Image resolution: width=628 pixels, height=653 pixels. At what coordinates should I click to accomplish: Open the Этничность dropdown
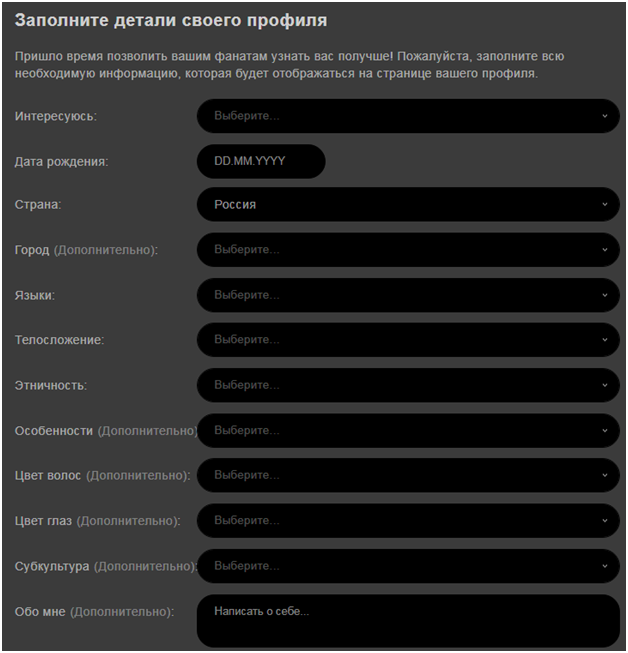click(408, 385)
